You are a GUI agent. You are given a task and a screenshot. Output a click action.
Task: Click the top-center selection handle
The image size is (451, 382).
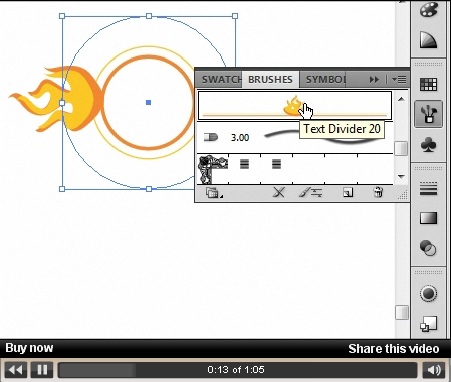coord(149,16)
